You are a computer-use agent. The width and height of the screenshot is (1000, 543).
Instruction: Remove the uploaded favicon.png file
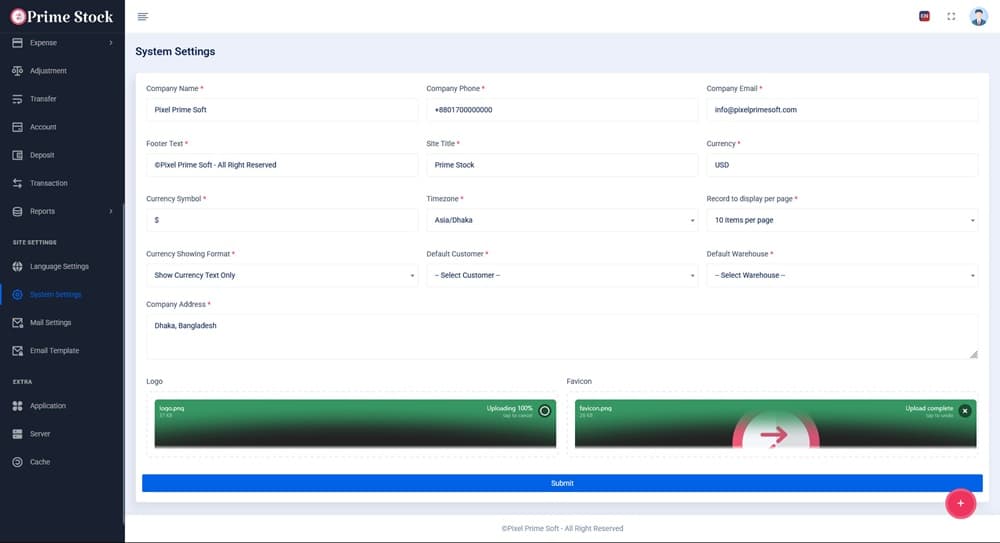pyautogui.click(x=965, y=411)
